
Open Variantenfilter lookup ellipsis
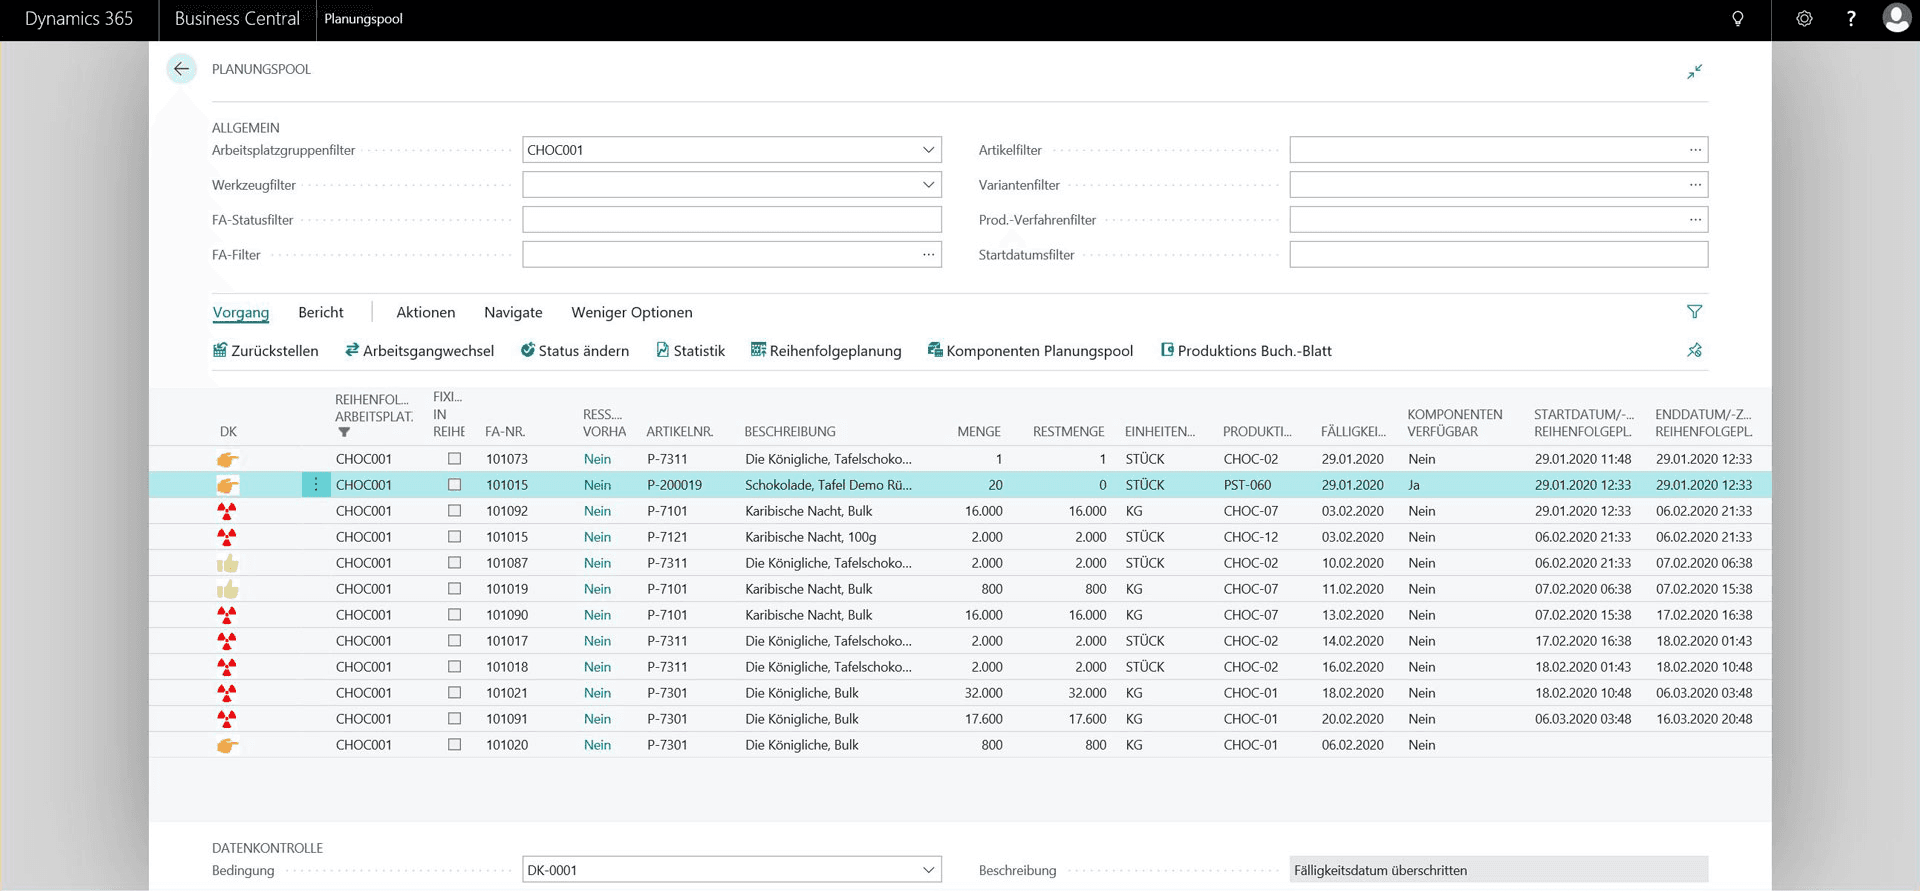click(1695, 185)
